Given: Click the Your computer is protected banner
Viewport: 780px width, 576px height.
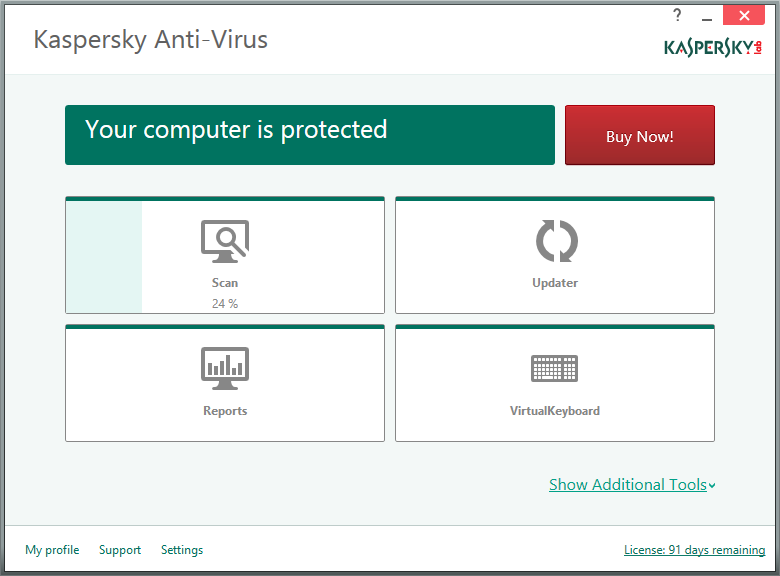Looking at the screenshot, I should coord(310,135).
